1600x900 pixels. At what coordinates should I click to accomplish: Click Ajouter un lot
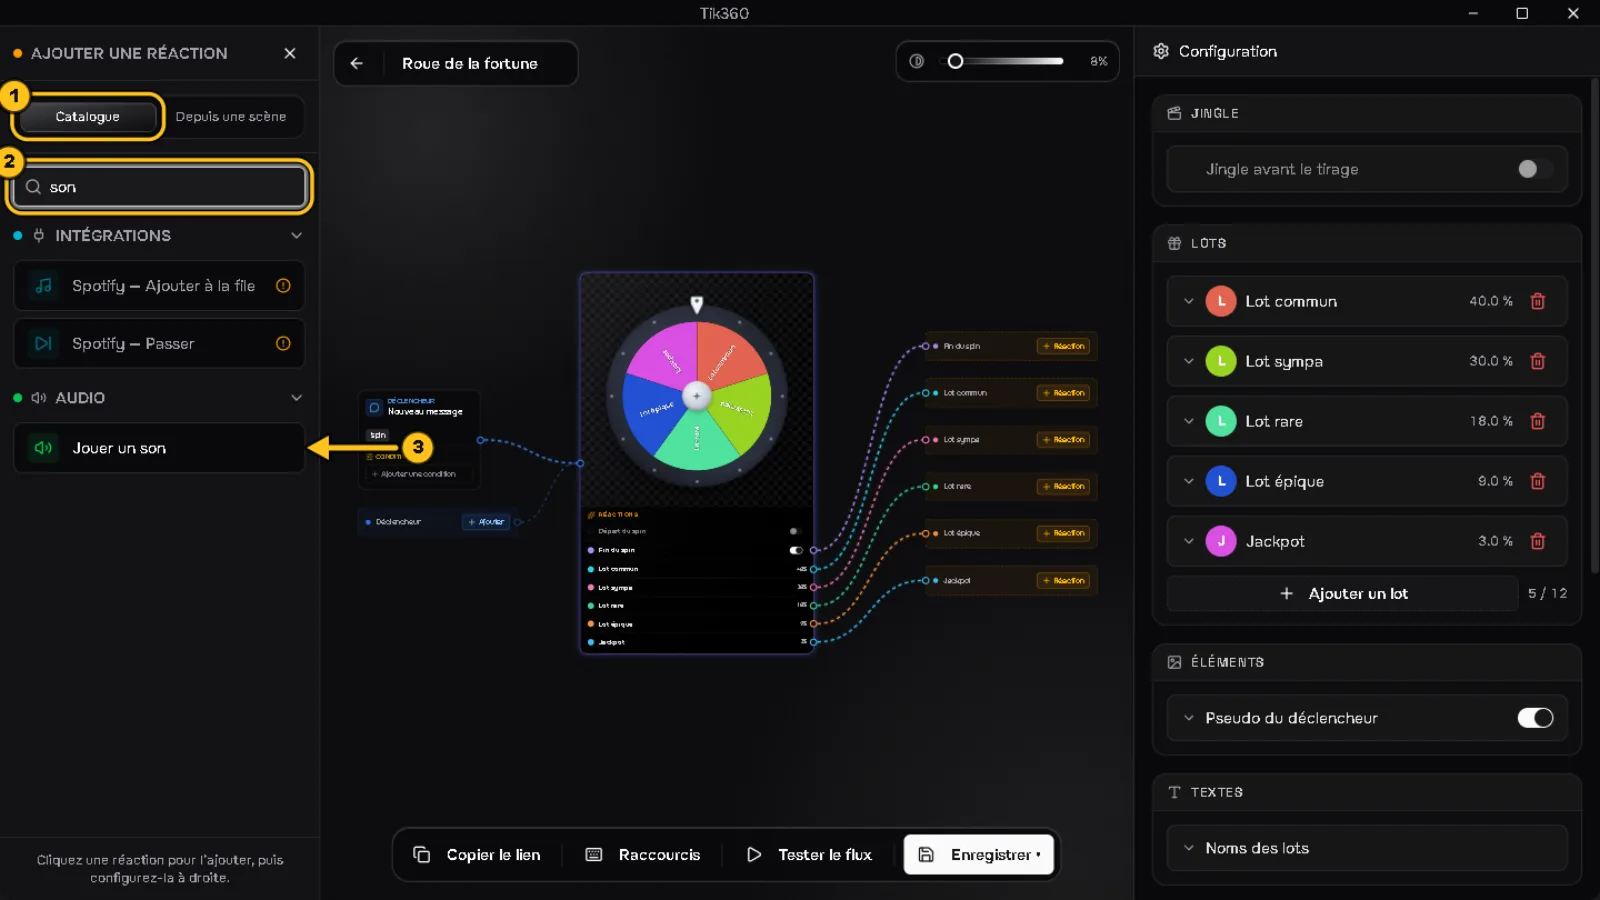[x=1343, y=594]
